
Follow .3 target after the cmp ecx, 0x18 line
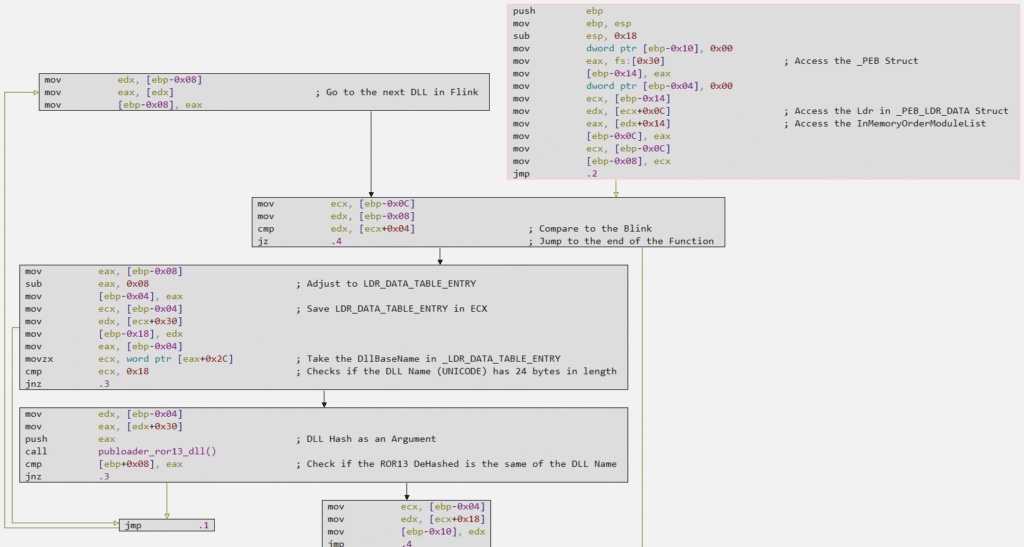click(103, 384)
